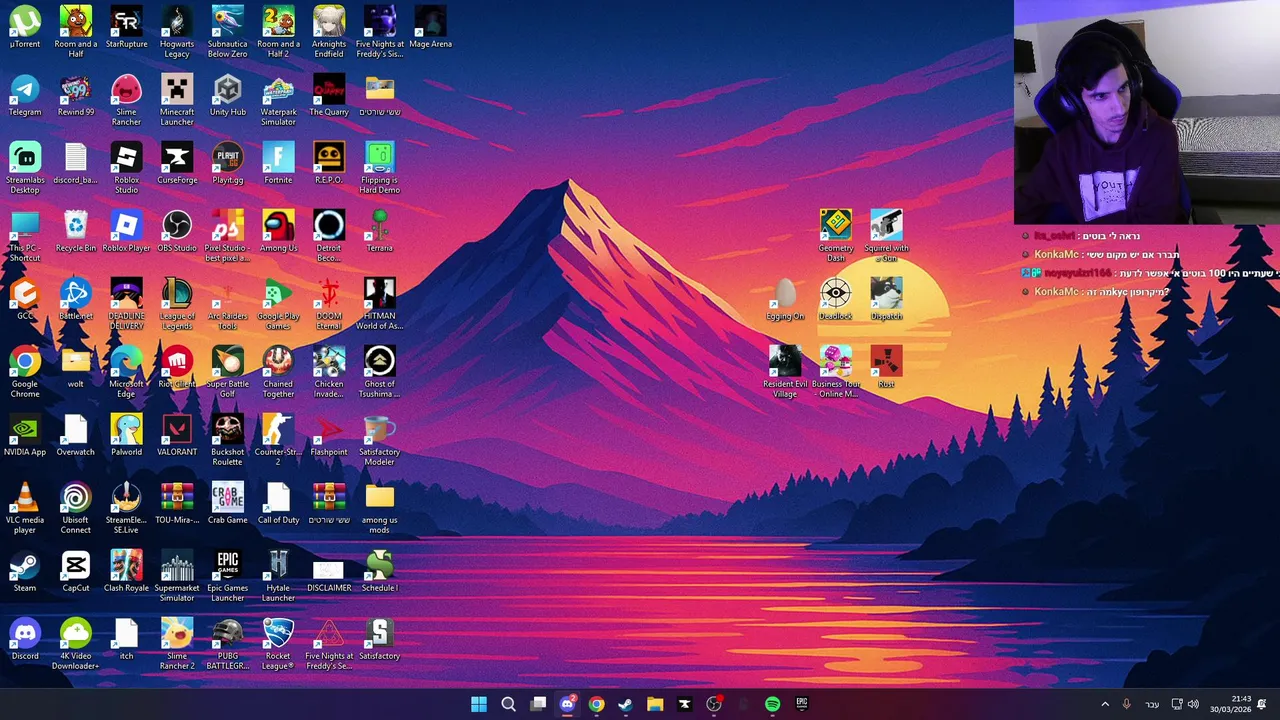The image size is (1280, 720).
Task: Open the input language switcher
Action: 1152,704
